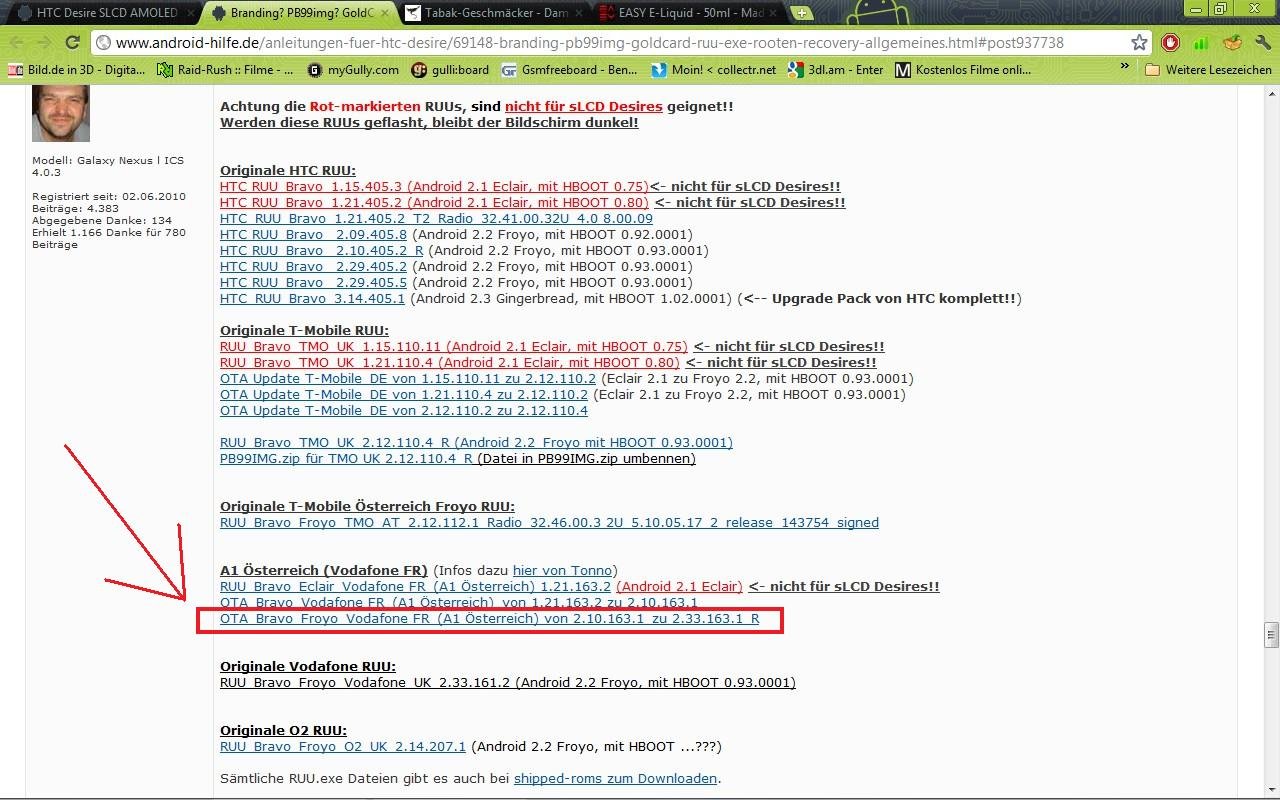Image resolution: width=1280 pixels, height=800 pixels.
Task: Open RUU Bravo Eclair Vodafone FR 1.21.163.2 link
Action: (x=415, y=586)
